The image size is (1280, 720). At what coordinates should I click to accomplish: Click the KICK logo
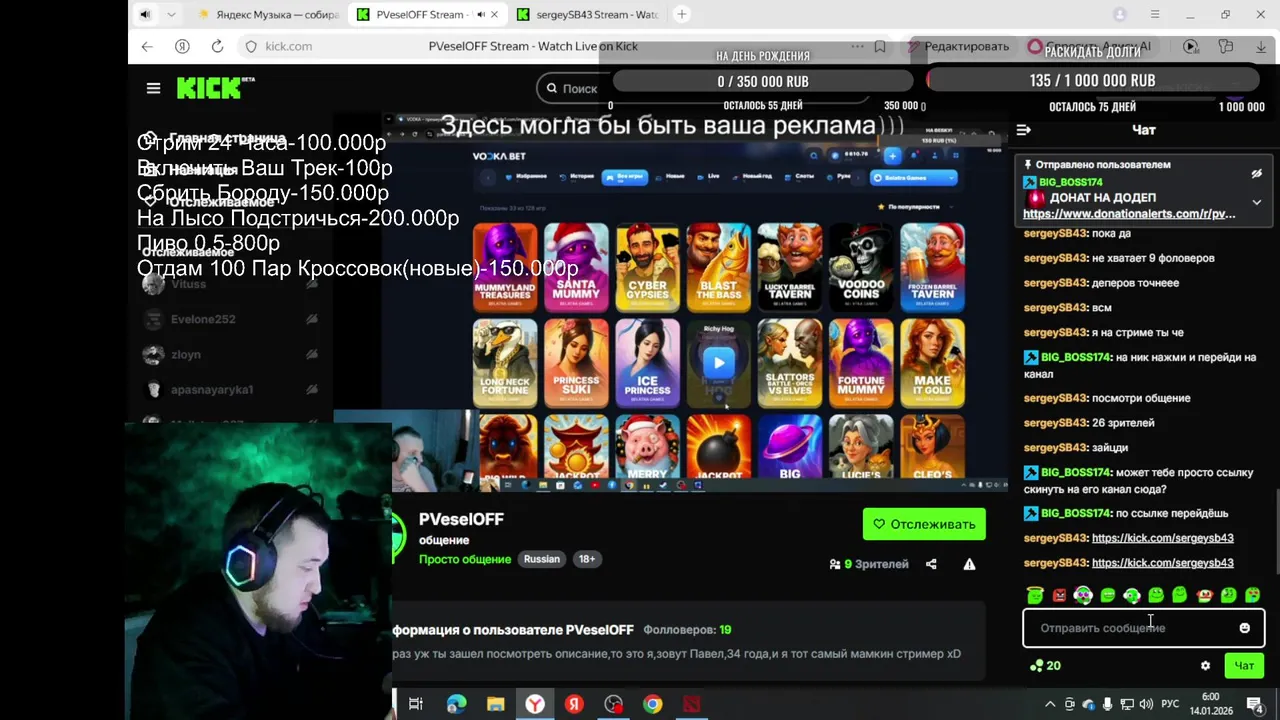(215, 88)
